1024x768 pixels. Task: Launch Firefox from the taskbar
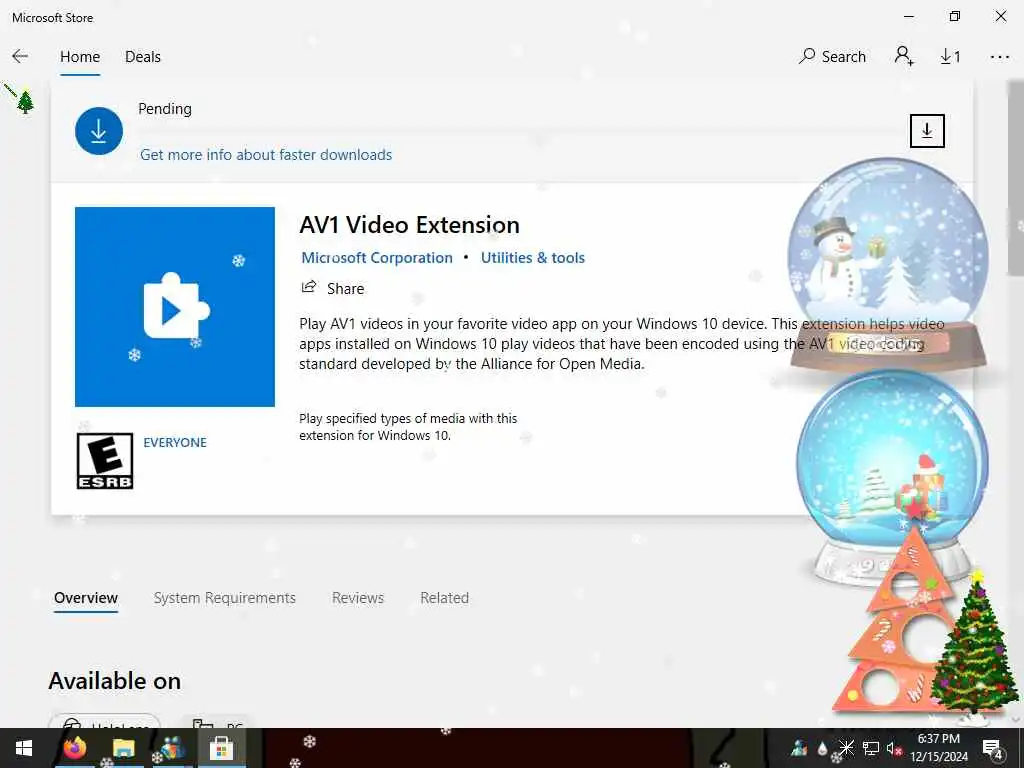click(74, 748)
